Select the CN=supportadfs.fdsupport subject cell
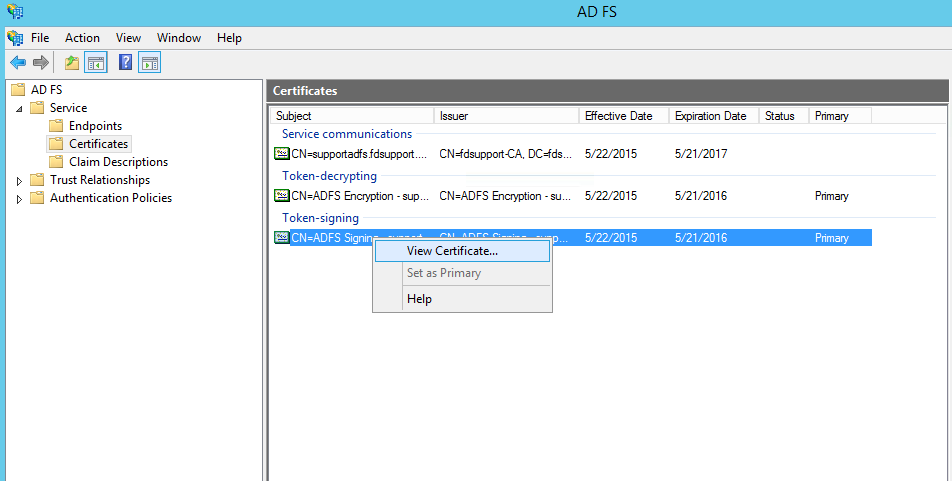This screenshot has width=952, height=481. click(x=359, y=154)
